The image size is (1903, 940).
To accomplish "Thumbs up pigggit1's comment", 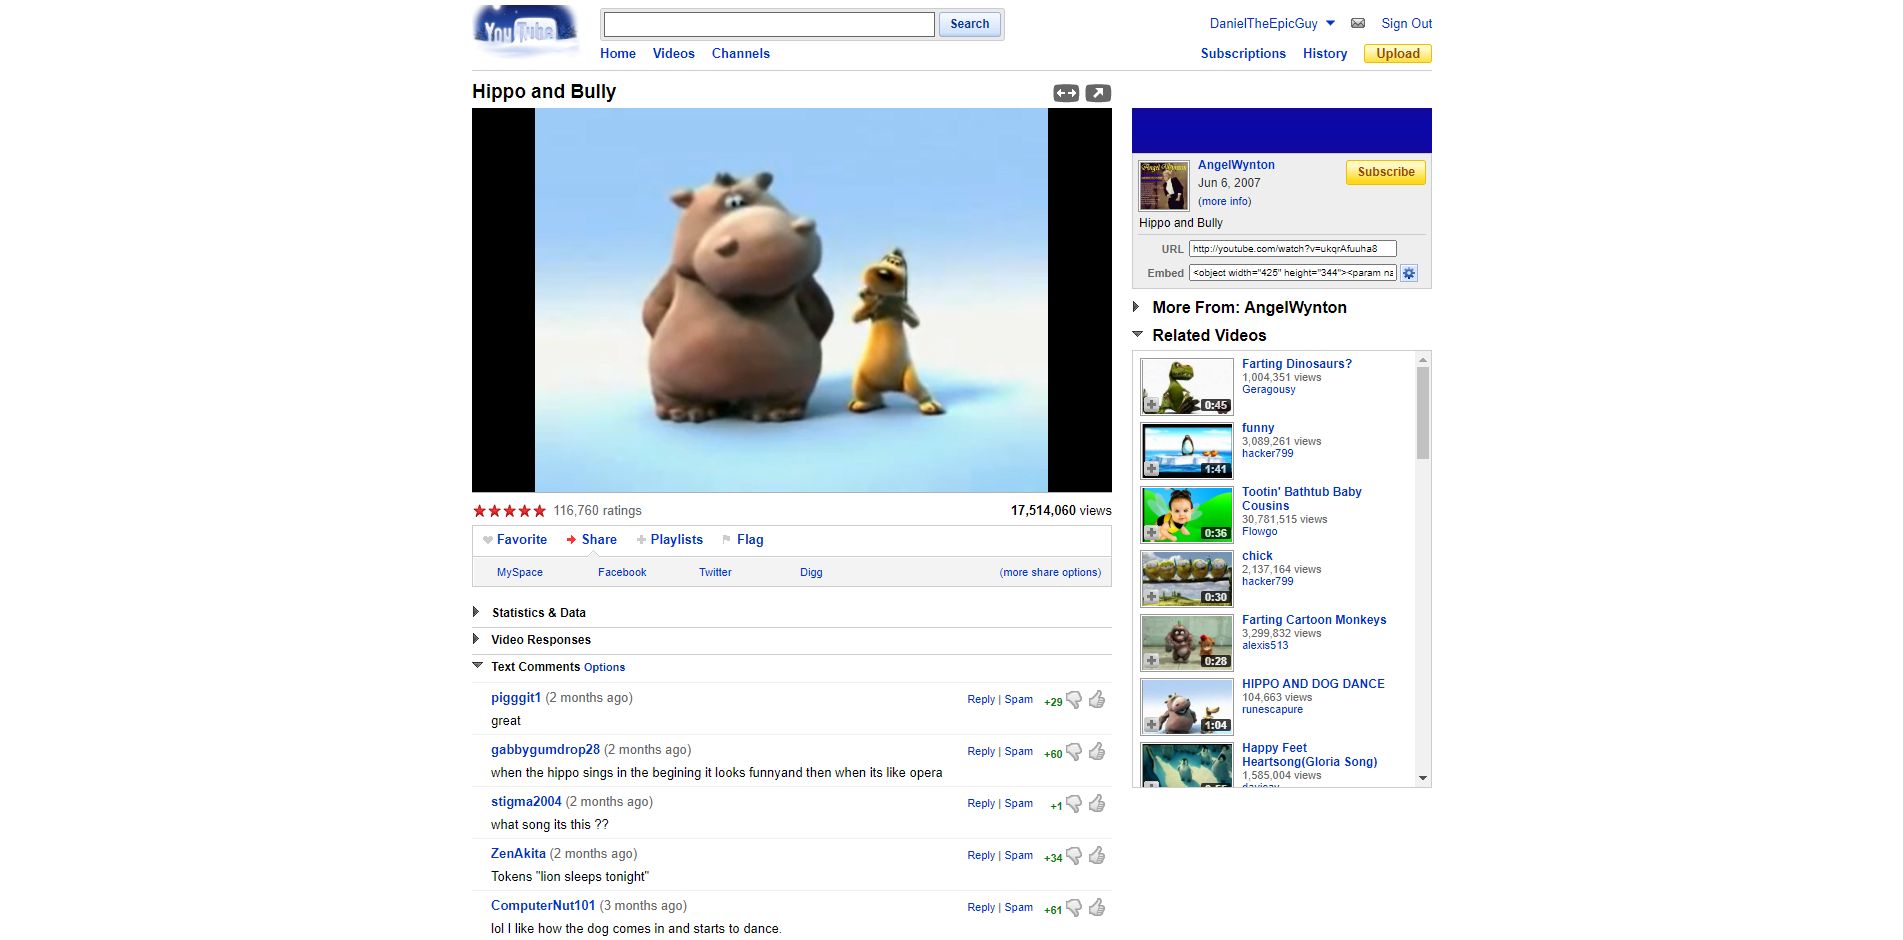I will coord(1097,699).
